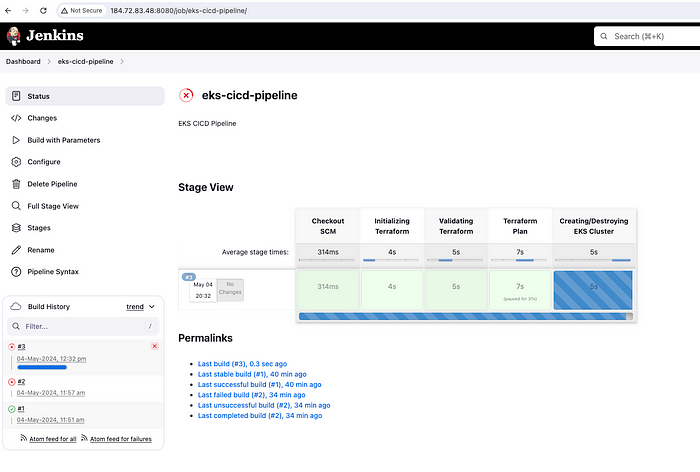700x472 pixels.
Task: Click the RSS icon for Atom feed for all
Action: click(24, 438)
